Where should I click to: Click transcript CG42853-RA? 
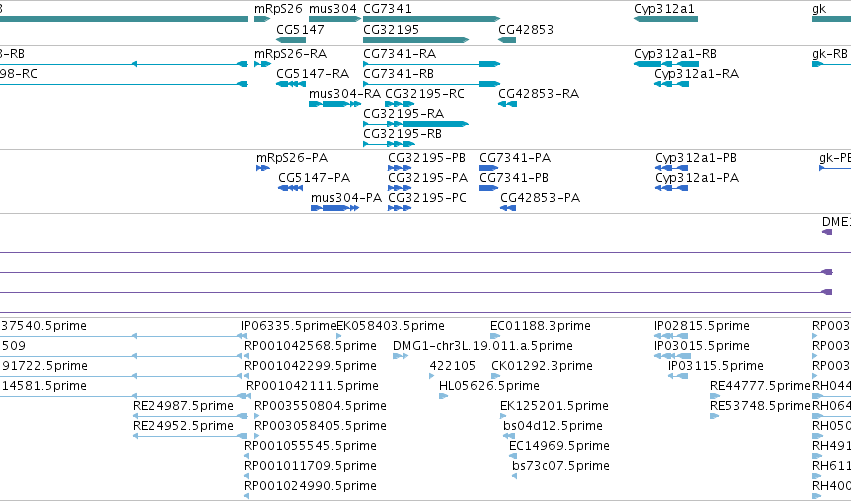[x=538, y=94]
